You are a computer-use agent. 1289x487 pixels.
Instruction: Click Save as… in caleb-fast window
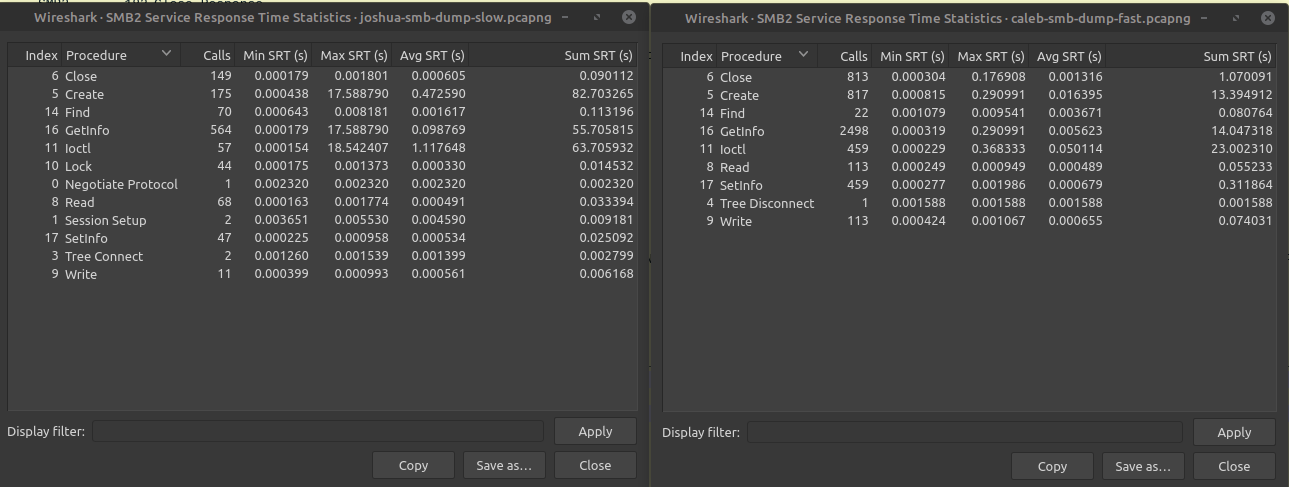(1142, 466)
